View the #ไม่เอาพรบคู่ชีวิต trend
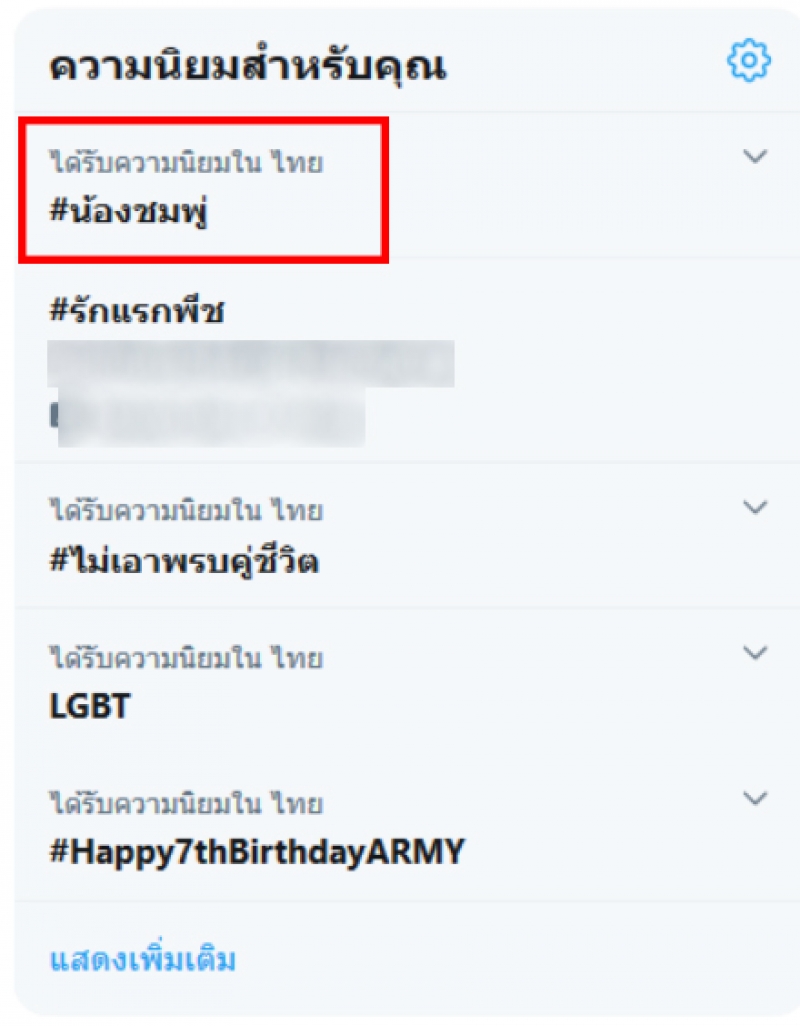The height and width of the screenshot is (1026, 800). click(184, 561)
